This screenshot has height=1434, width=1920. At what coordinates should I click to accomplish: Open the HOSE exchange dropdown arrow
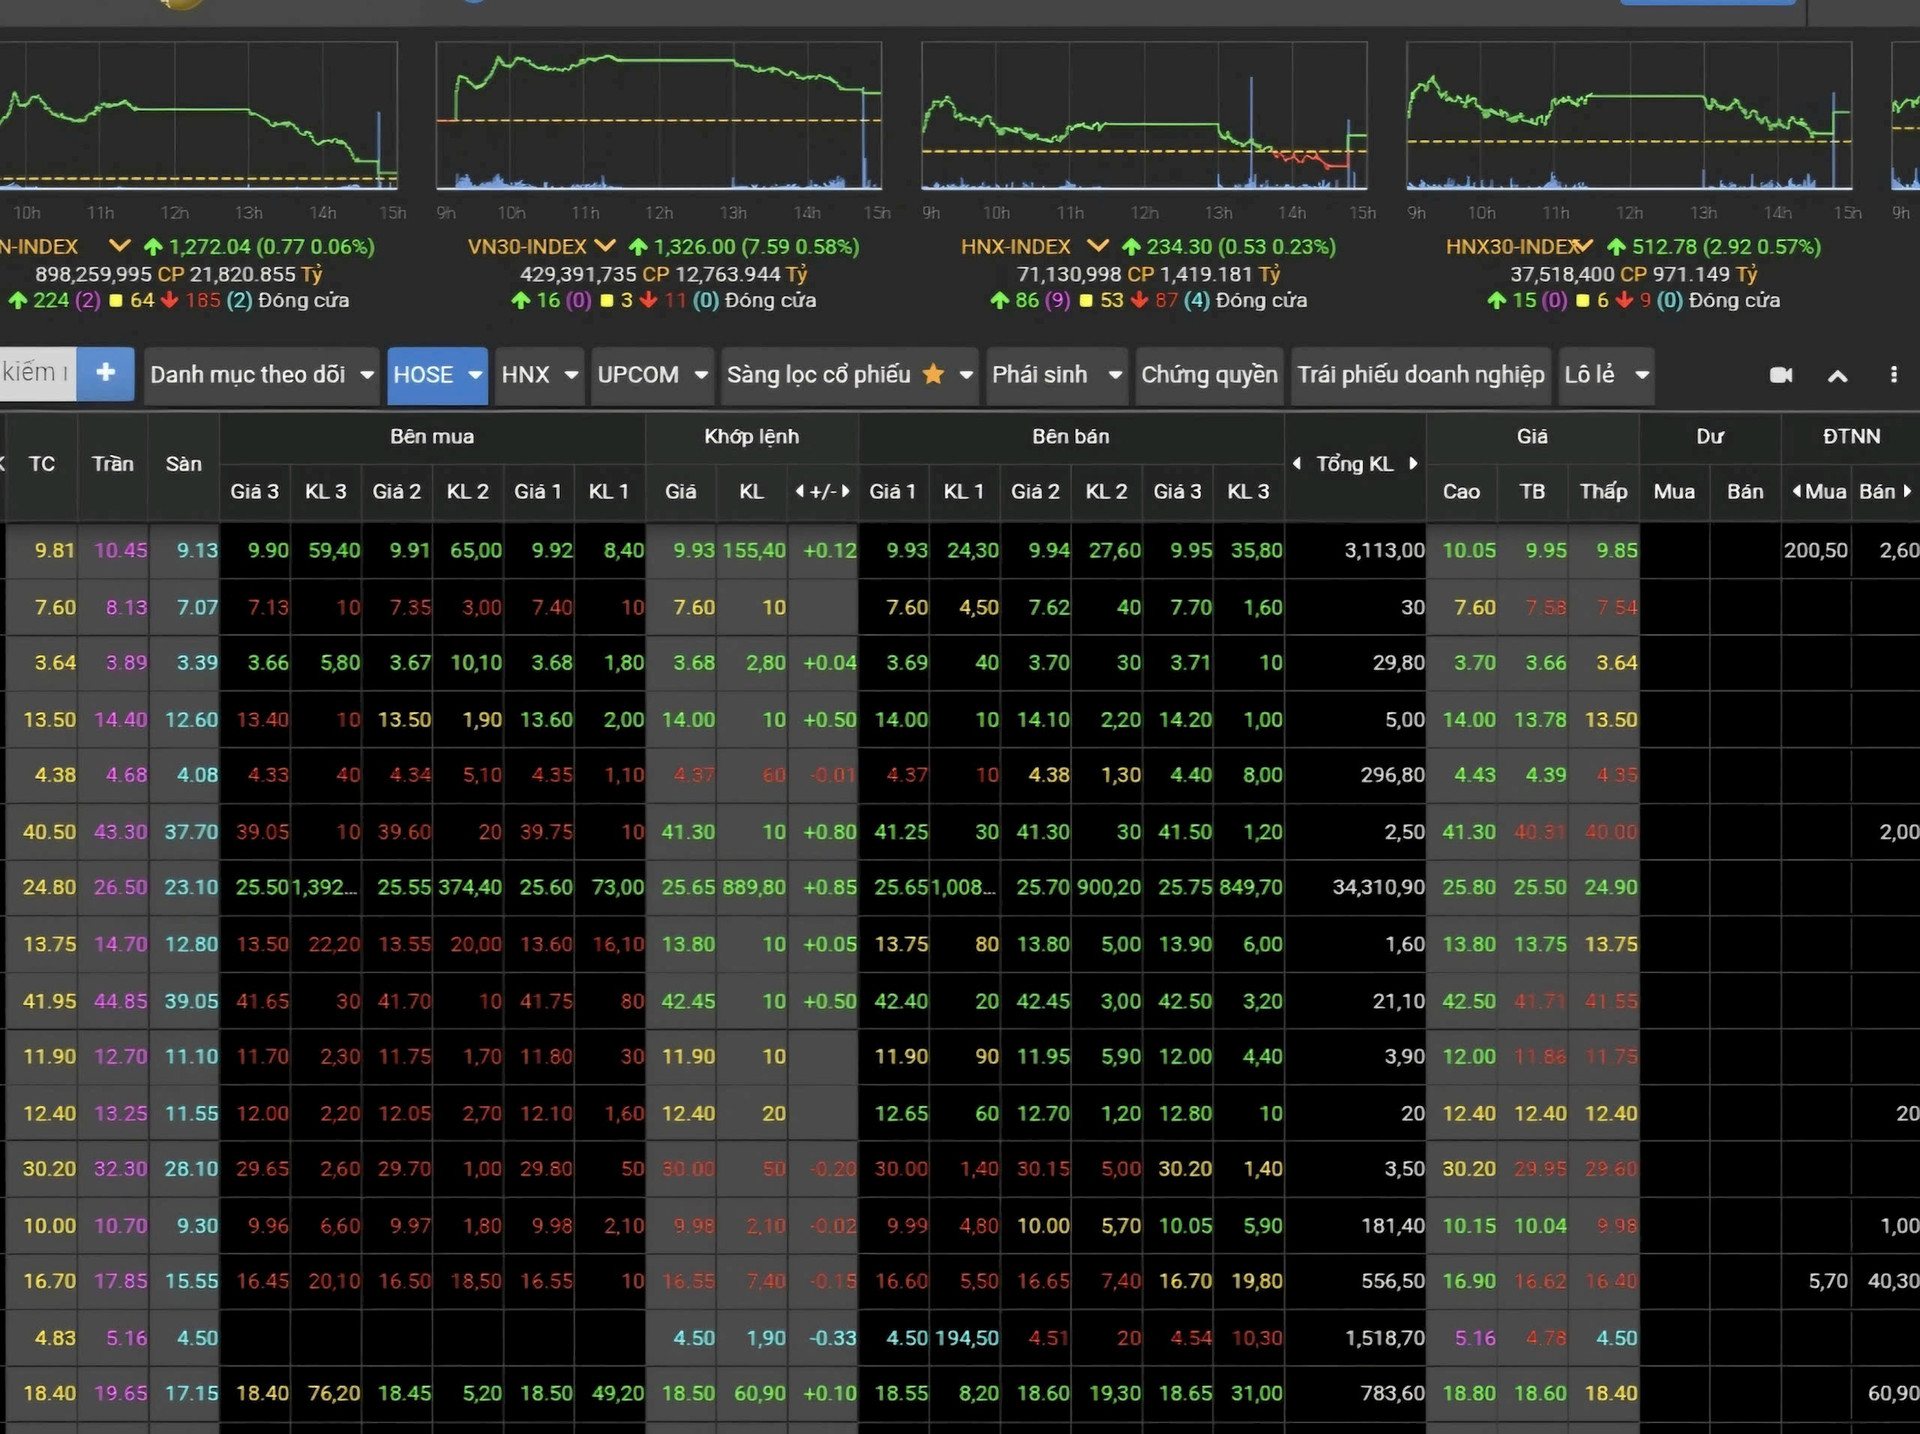pos(475,375)
